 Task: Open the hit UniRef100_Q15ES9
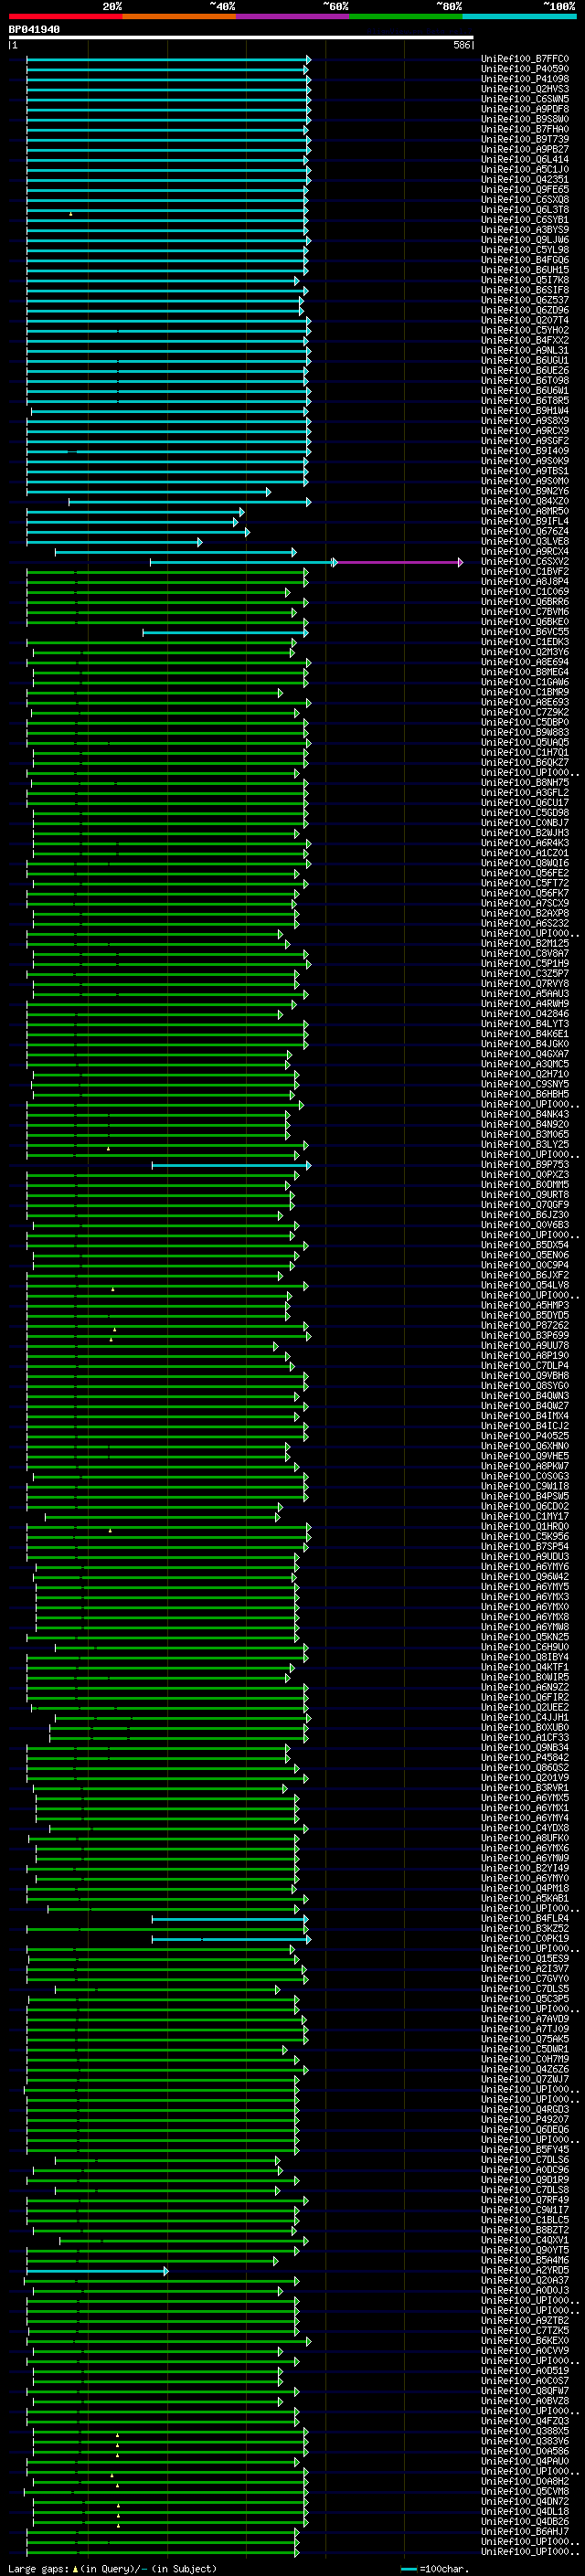coord(525,1959)
